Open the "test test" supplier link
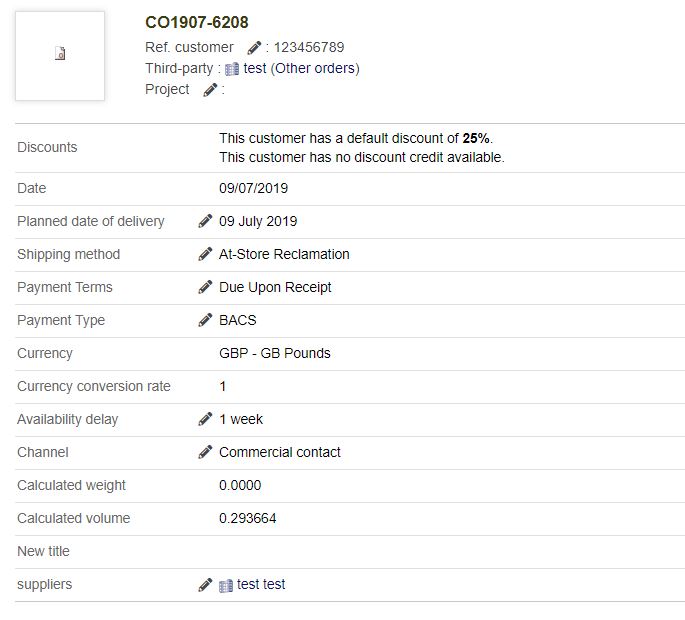 [x=261, y=584]
